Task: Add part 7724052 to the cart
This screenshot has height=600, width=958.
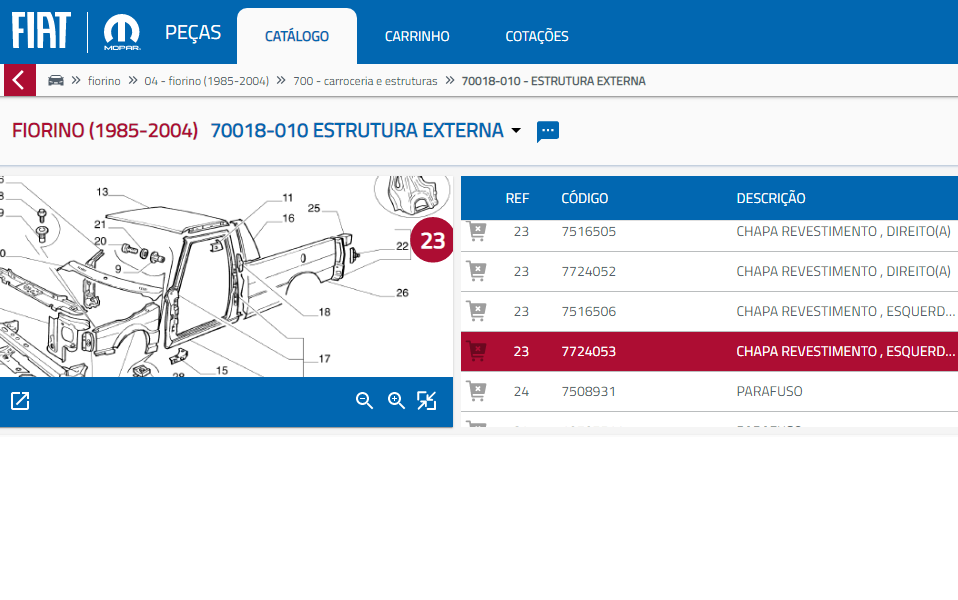Action: pyautogui.click(x=477, y=271)
